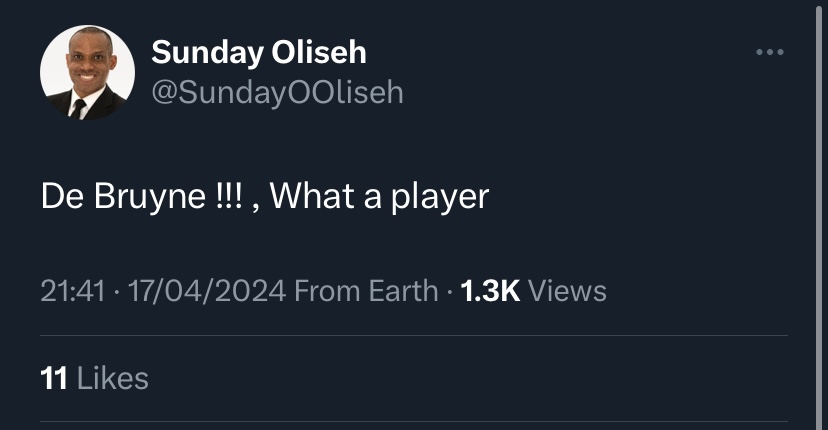
Task: Click the "Views" label
Action: [x=567, y=291]
